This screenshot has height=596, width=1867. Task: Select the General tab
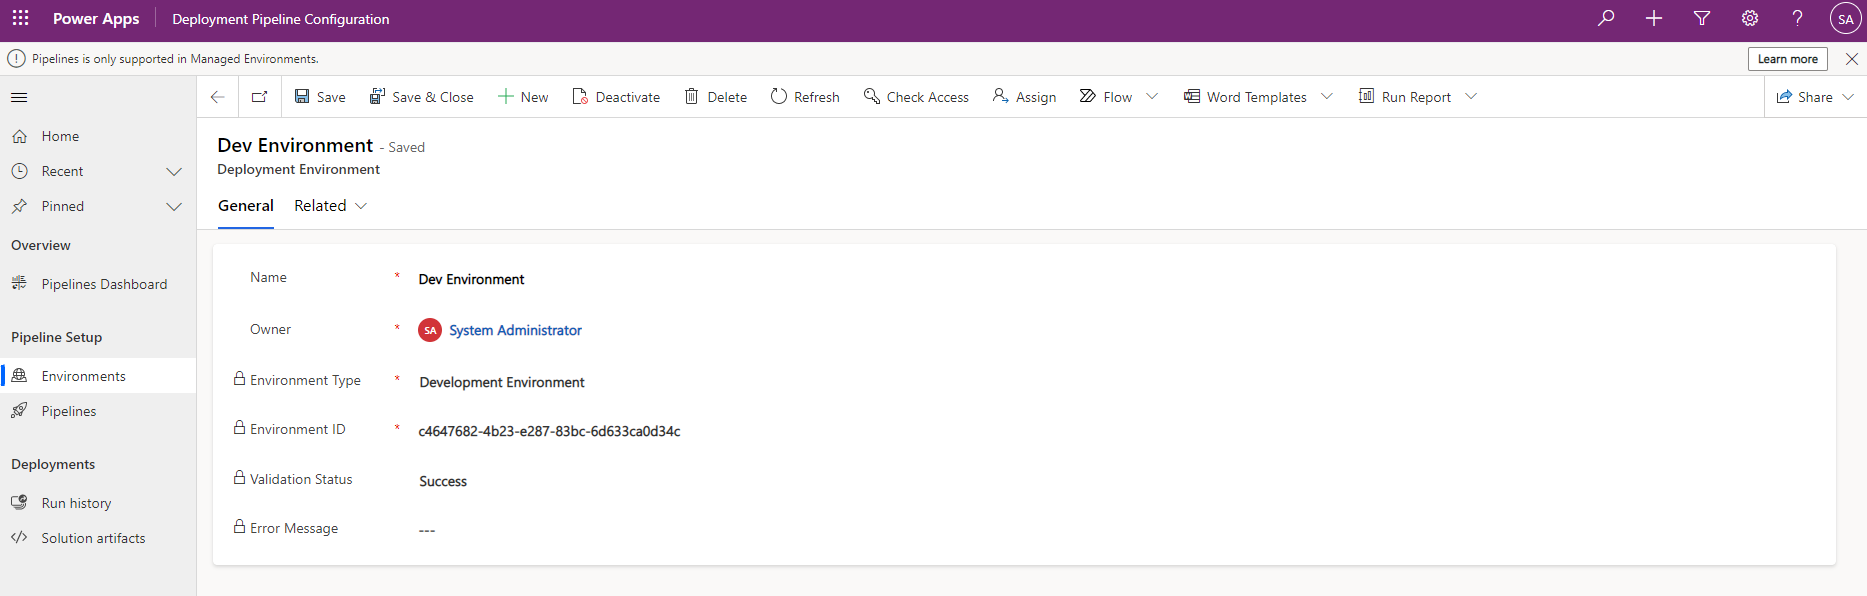pos(246,206)
